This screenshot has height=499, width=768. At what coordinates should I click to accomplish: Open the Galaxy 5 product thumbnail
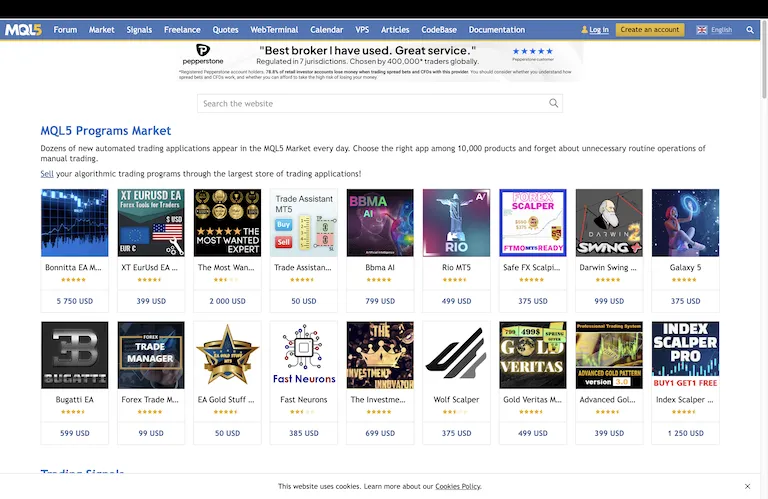pyautogui.click(x=685, y=223)
